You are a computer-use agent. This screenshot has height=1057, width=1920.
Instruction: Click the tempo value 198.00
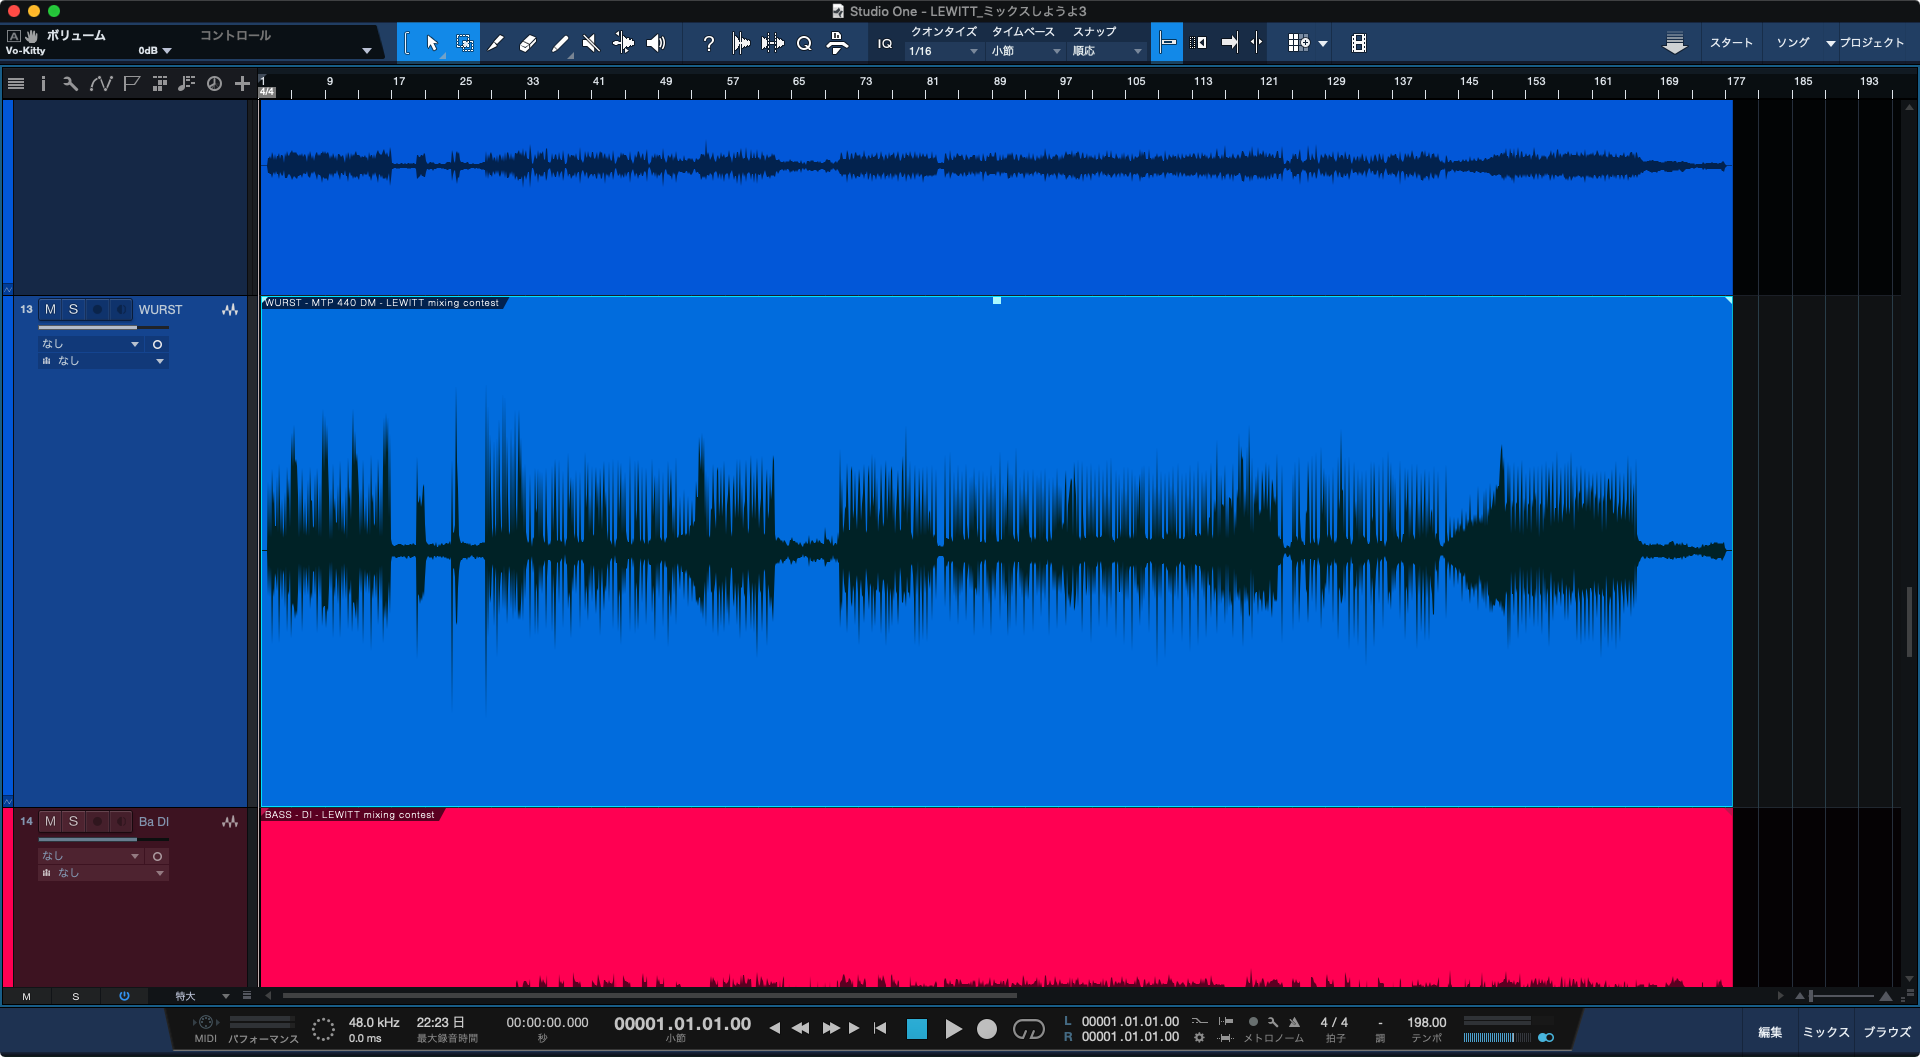(x=1426, y=1022)
